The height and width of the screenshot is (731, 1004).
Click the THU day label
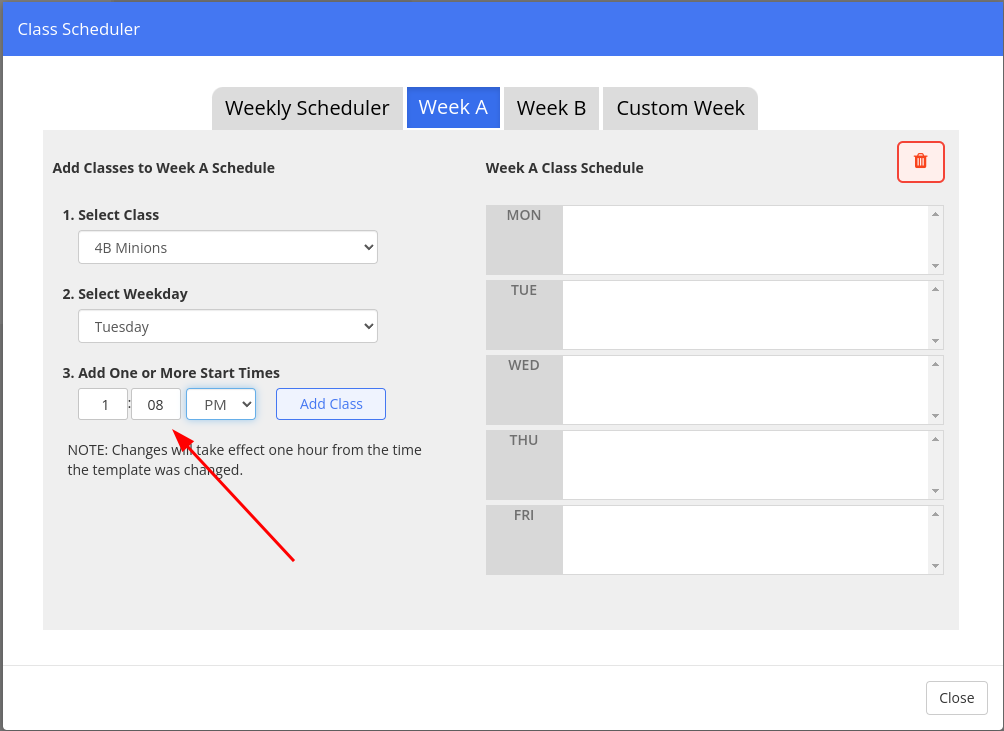(x=524, y=440)
